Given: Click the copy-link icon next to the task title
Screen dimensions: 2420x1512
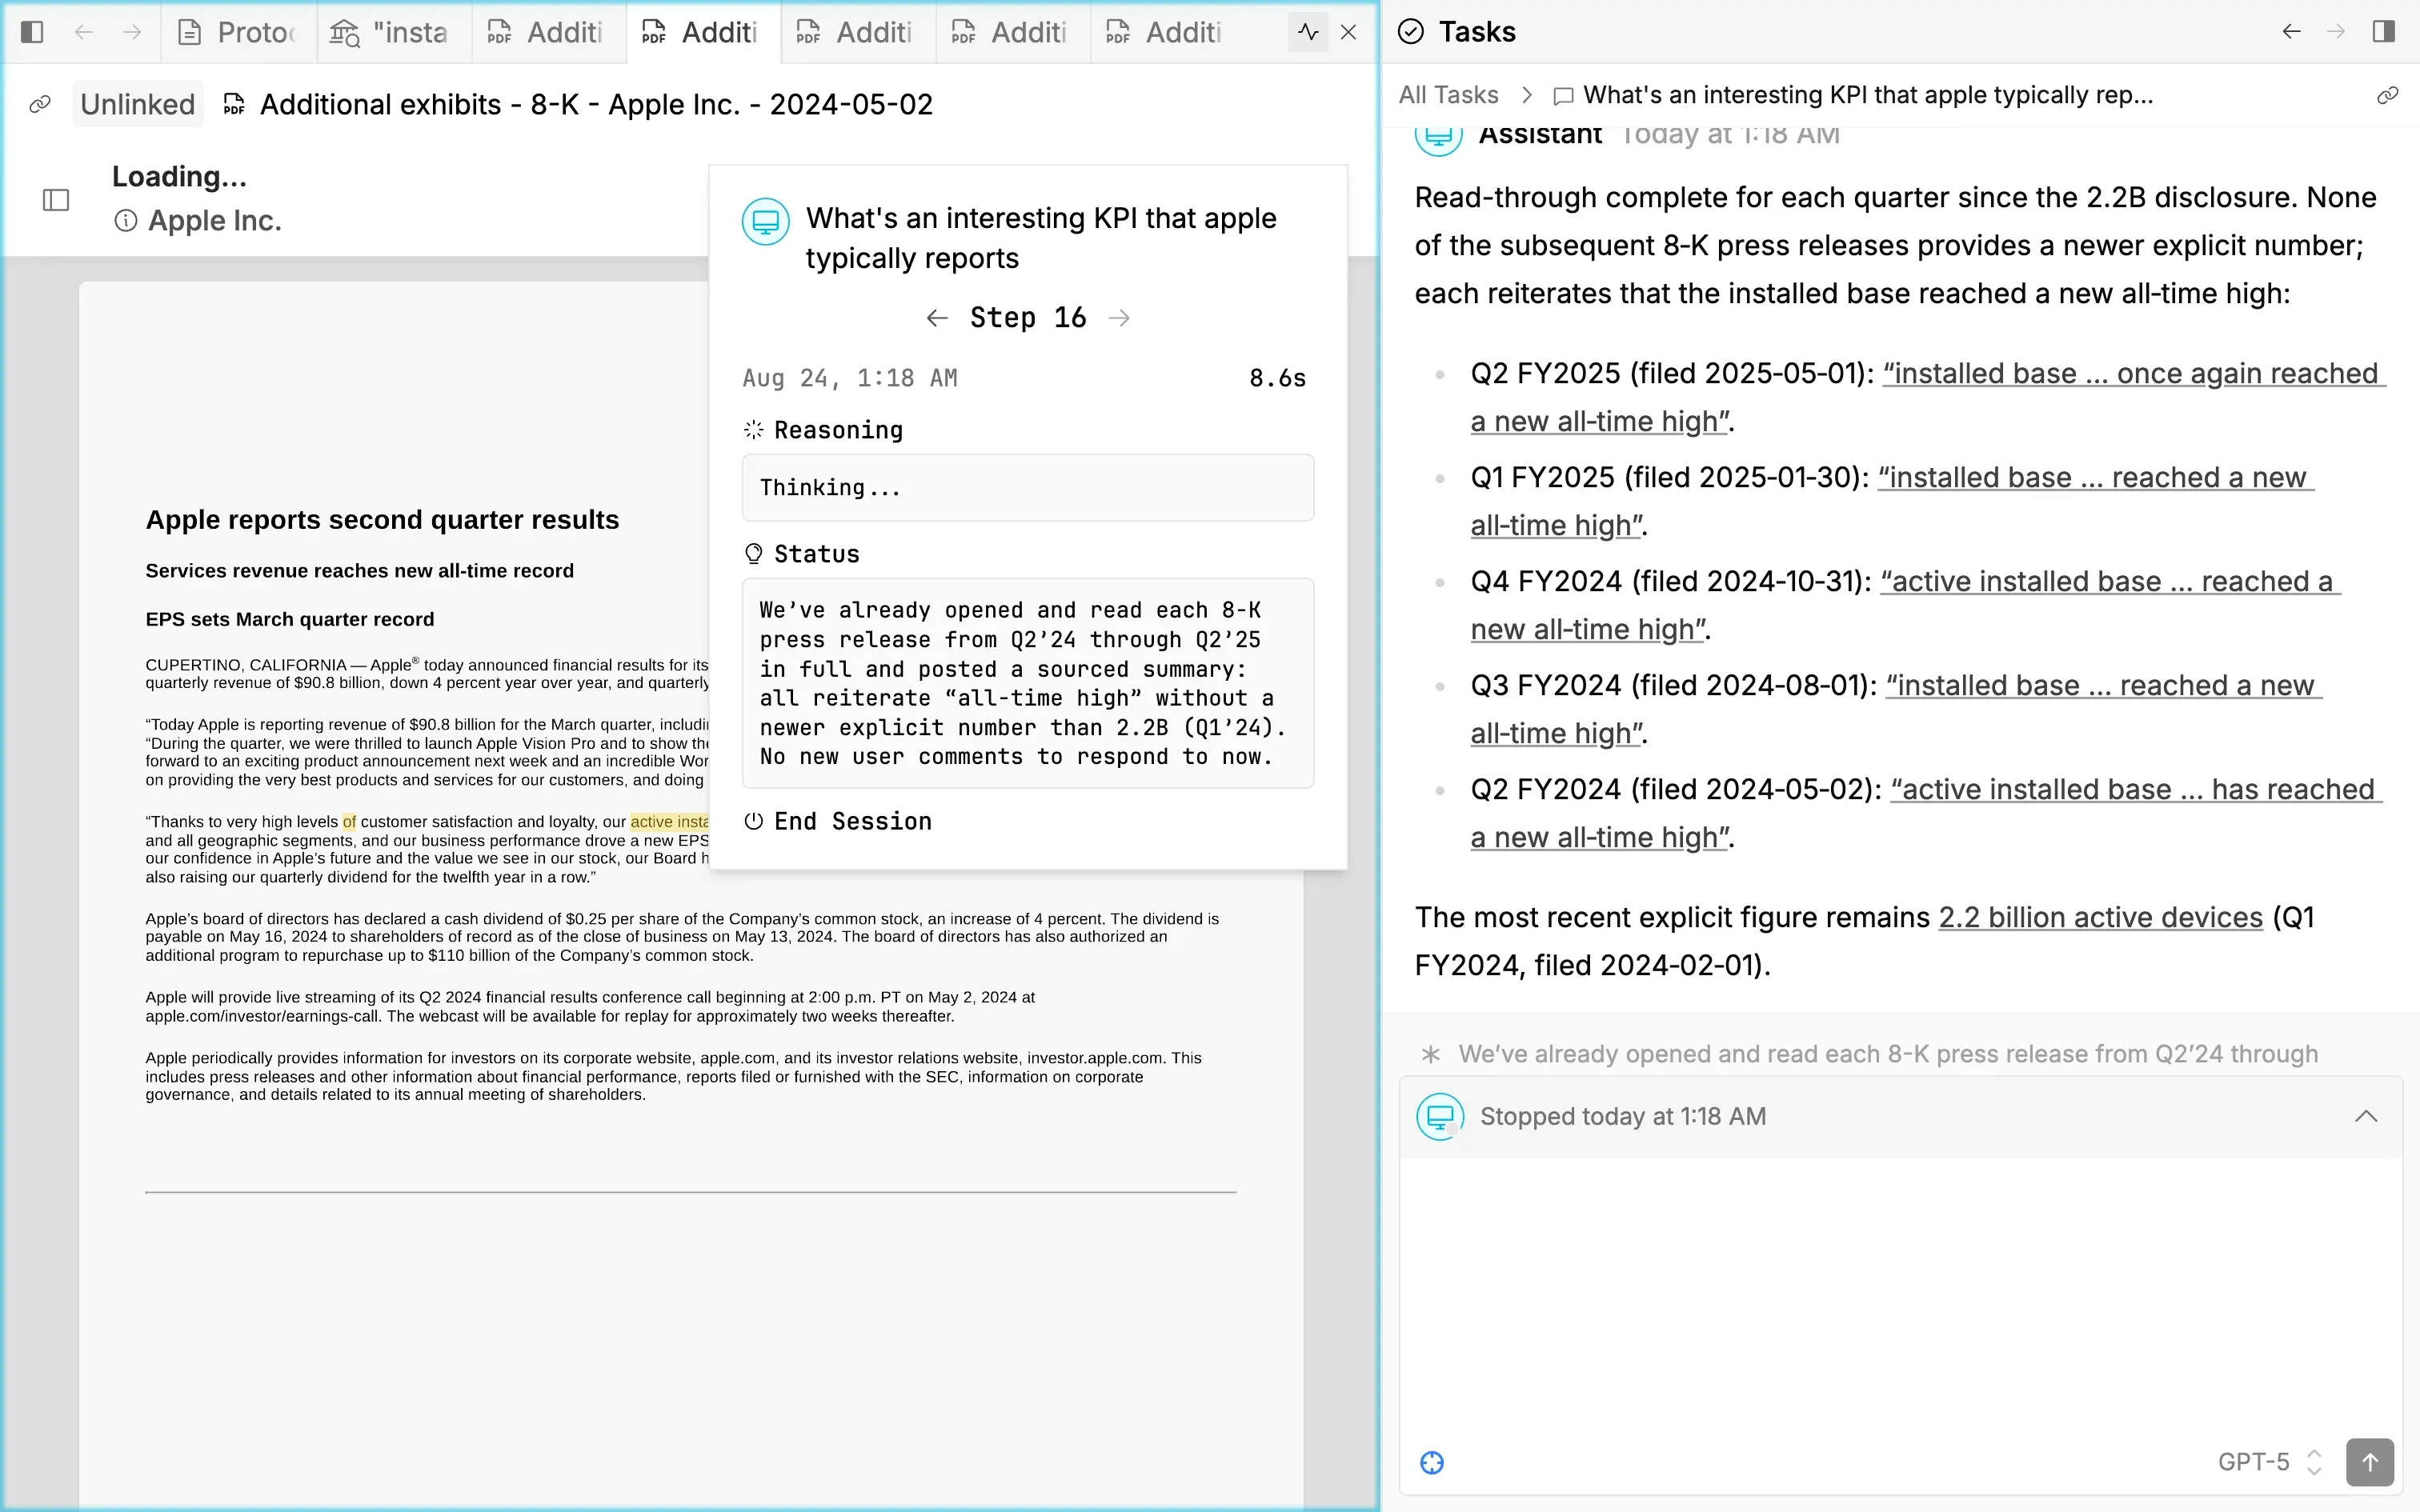Looking at the screenshot, I should [2388, 95].
